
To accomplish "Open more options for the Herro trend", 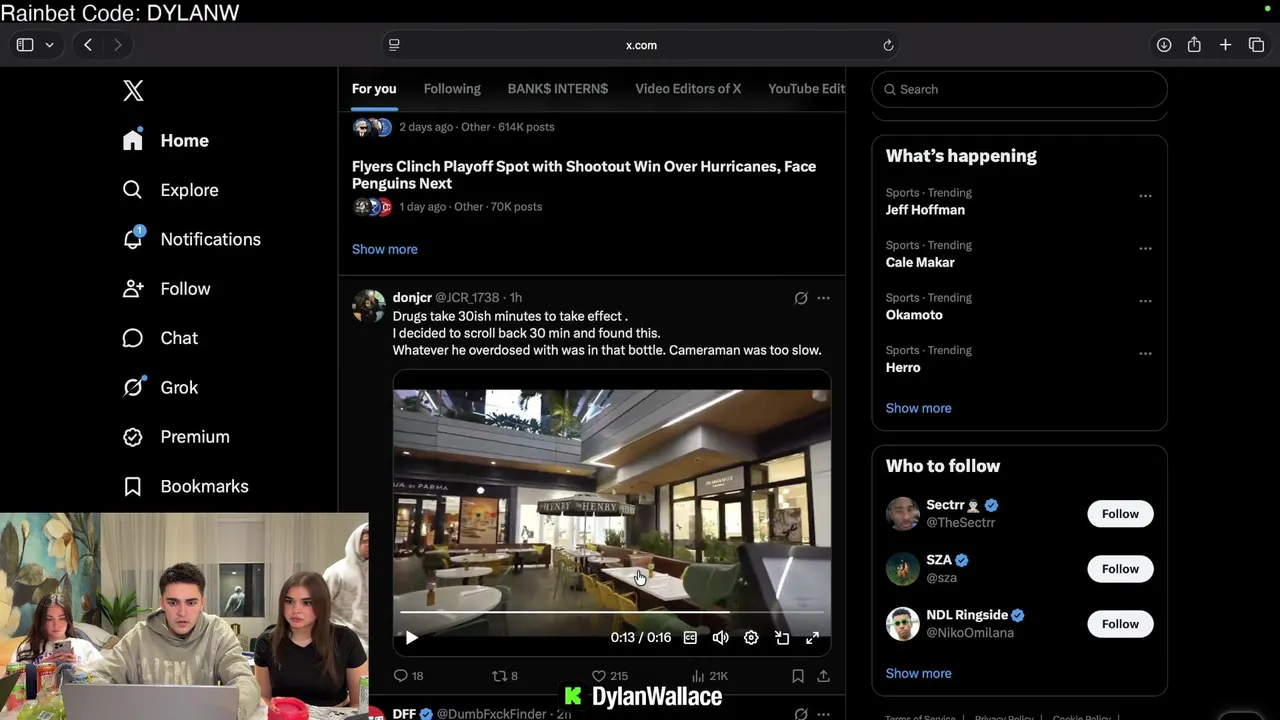I will coord(1145,353).
